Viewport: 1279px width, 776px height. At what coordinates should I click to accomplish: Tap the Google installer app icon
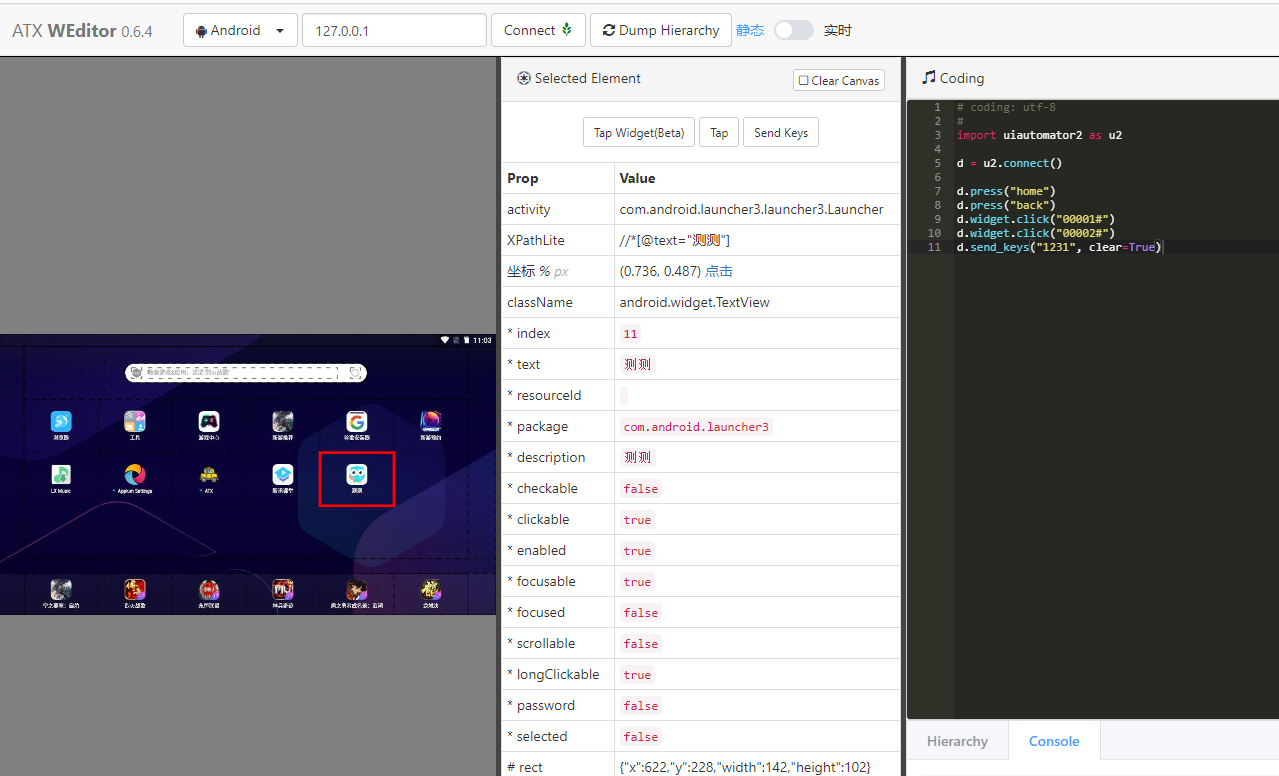(357, 421)
